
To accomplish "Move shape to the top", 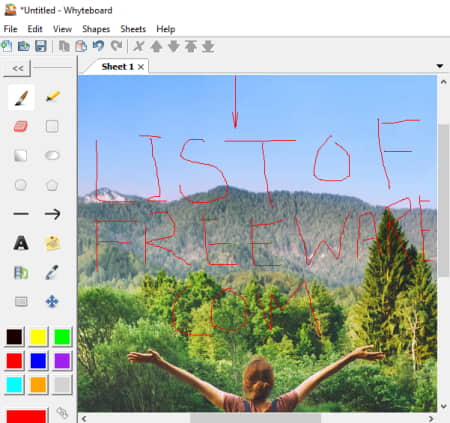I will coord(191,46).
